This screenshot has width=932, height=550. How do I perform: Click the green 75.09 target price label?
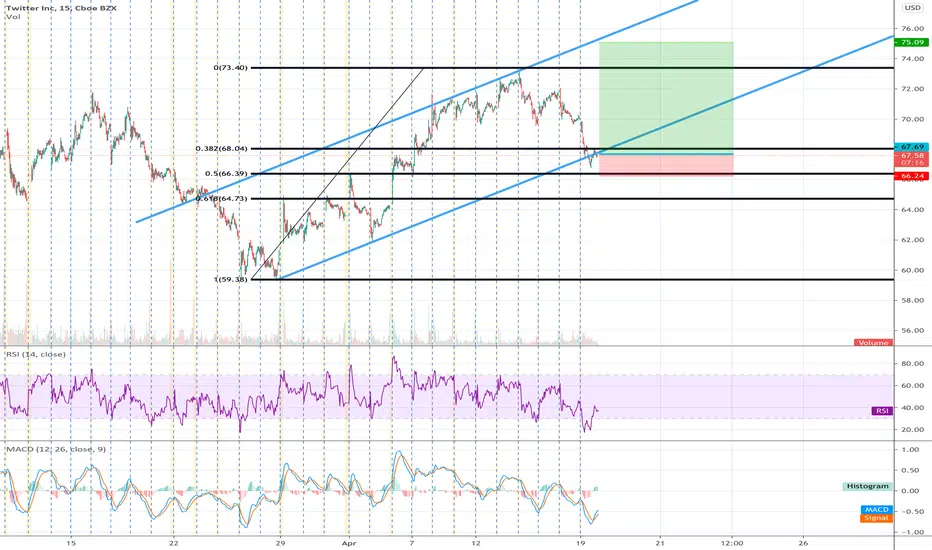click(912, 42)
